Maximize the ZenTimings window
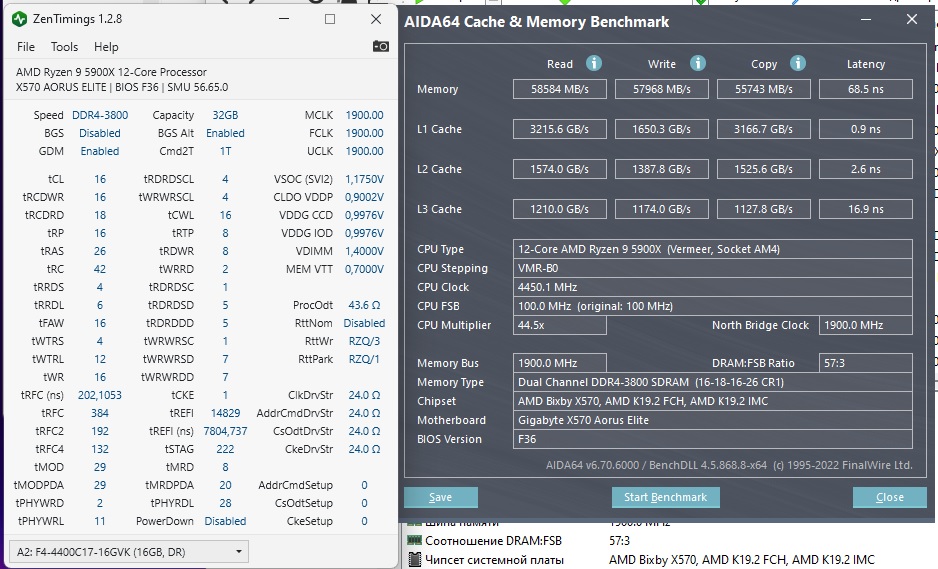 coord(330,19)
